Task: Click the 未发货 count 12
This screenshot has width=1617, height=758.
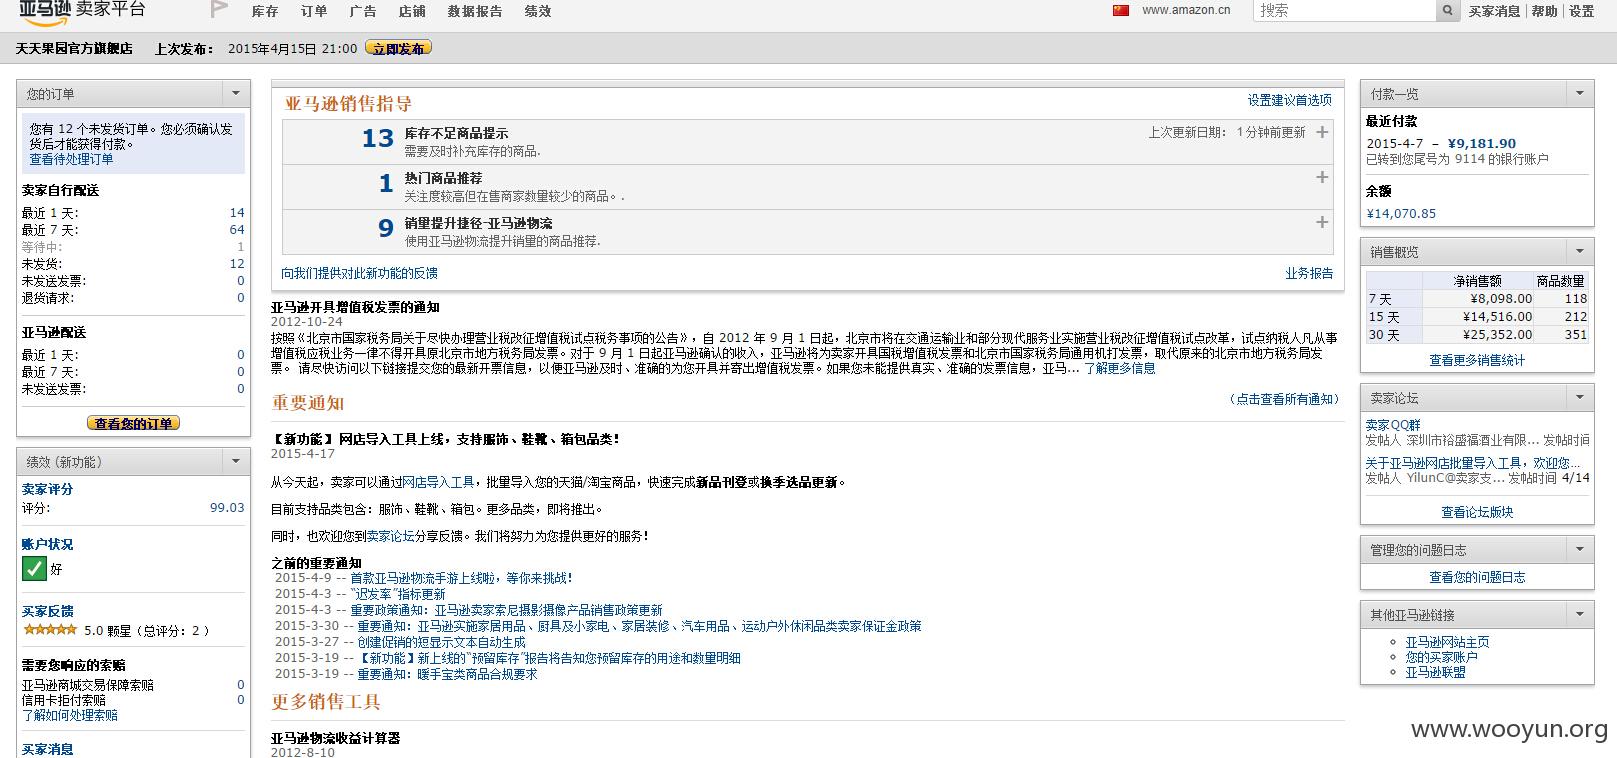Action: 237,264
